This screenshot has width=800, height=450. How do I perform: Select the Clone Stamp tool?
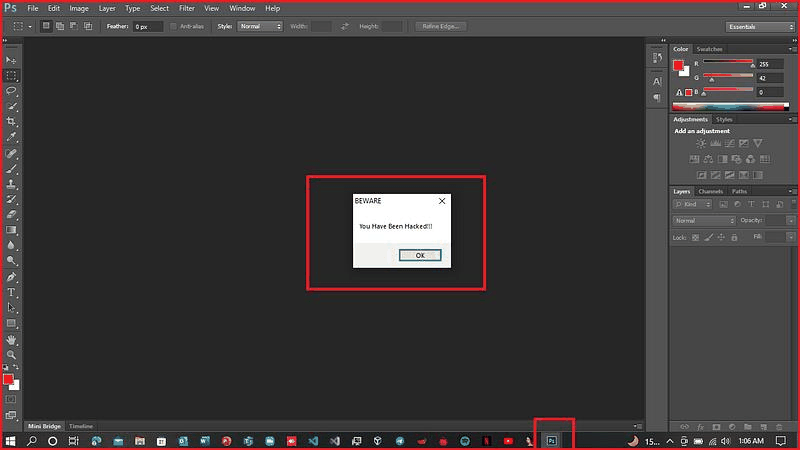pos(11,184)
